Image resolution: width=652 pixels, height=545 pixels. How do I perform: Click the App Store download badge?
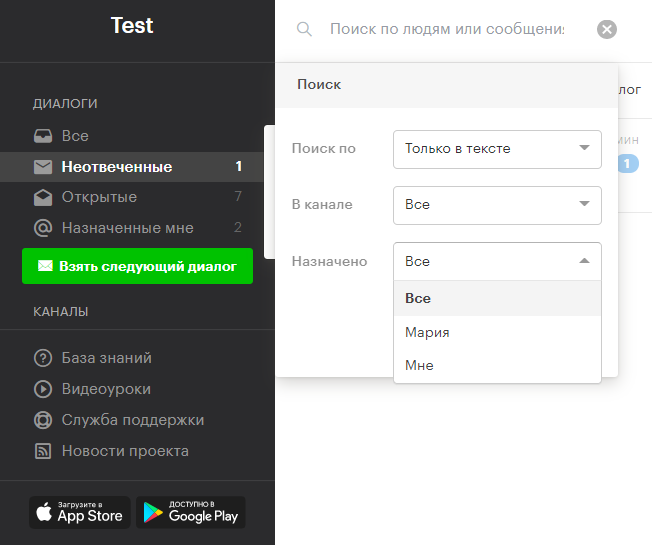(x=80, y=512)
